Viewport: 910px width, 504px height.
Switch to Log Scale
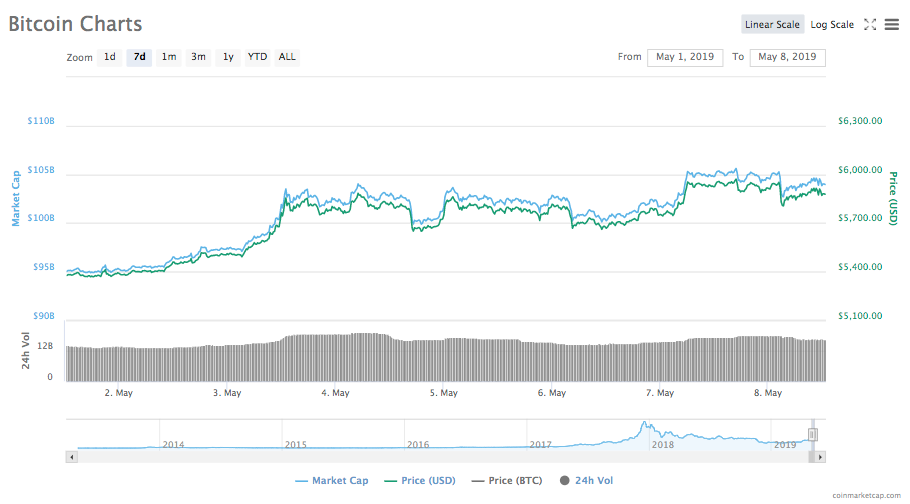click(x=832, y=24)
